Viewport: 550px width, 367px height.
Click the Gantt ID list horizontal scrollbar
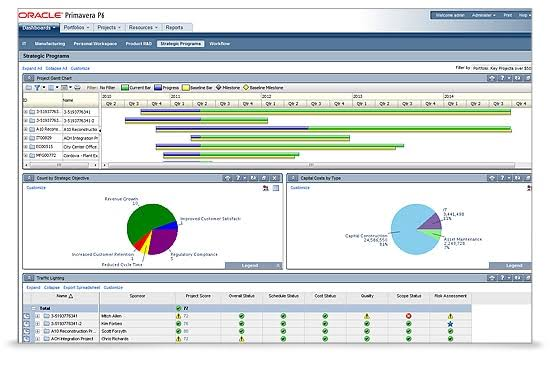coord(60,165)
